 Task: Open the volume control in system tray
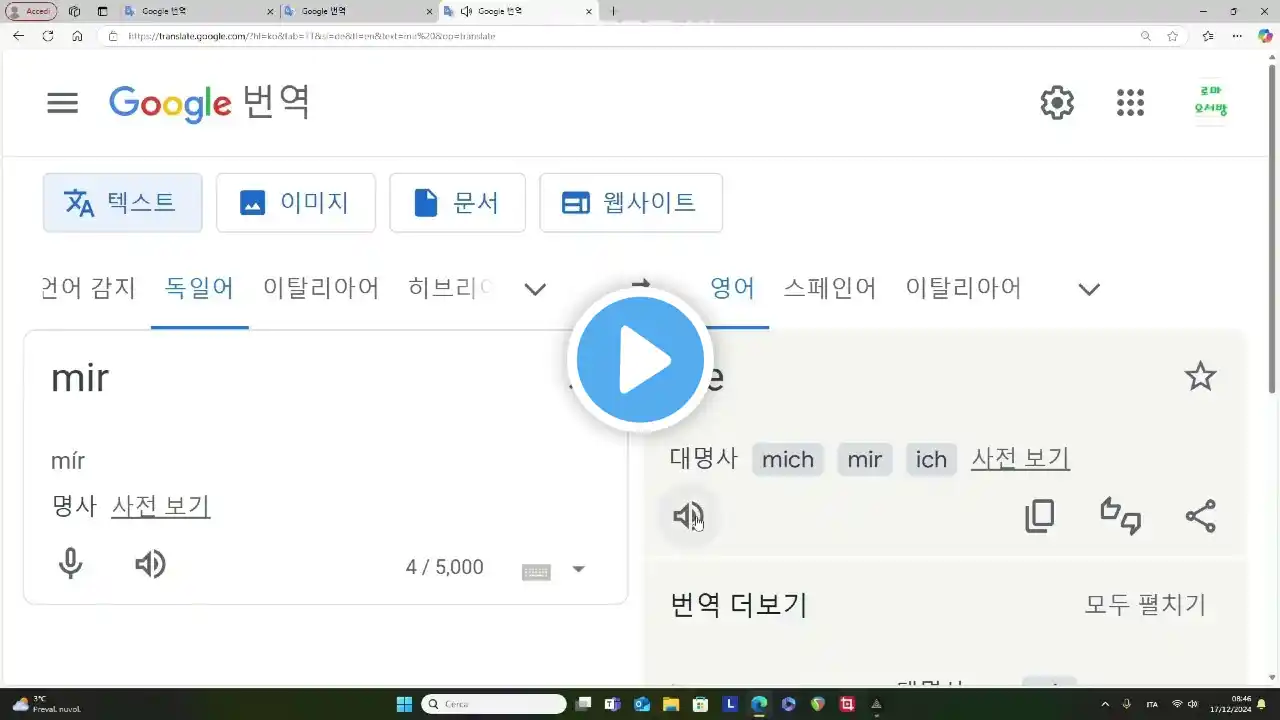point(1193,704)
